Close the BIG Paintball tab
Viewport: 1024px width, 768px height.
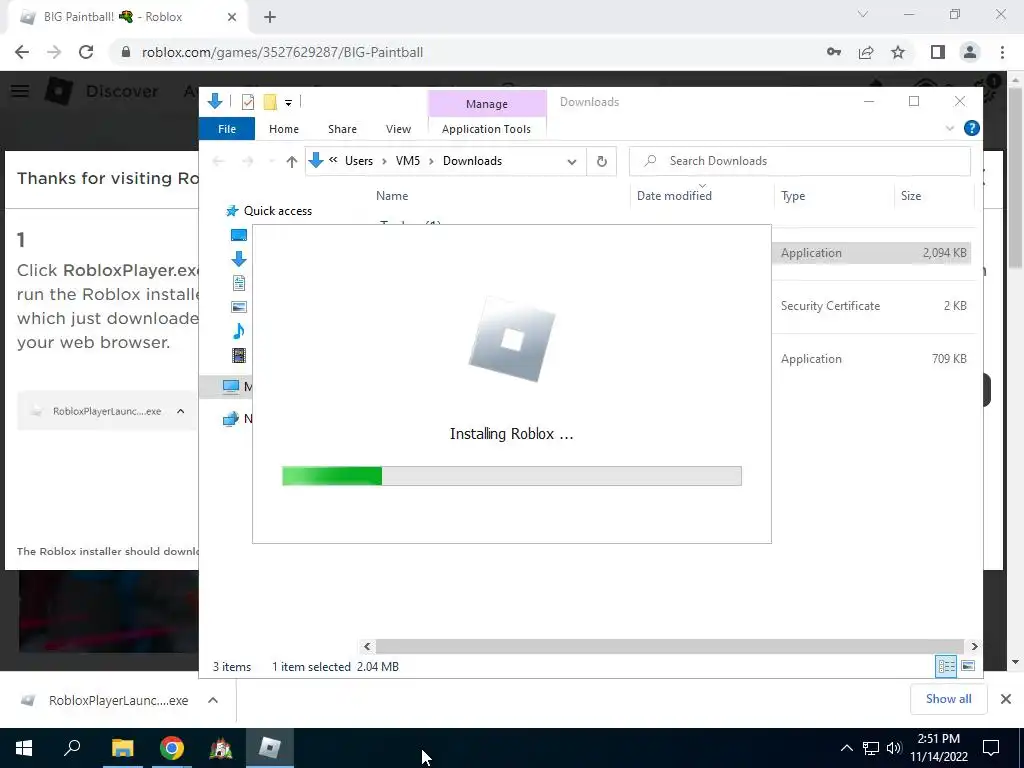point(232,17)
